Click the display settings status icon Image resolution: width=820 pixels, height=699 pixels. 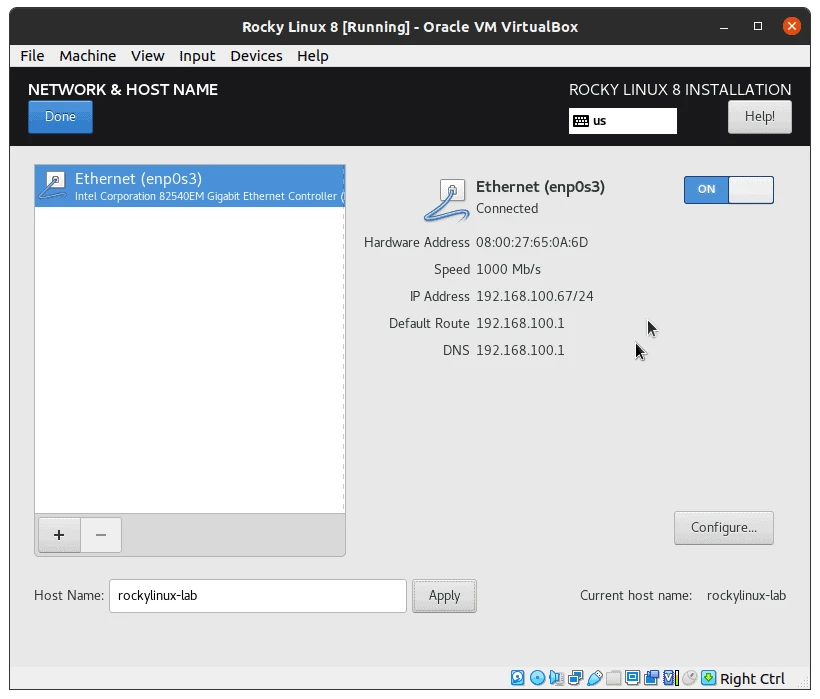tap(631, 678)
